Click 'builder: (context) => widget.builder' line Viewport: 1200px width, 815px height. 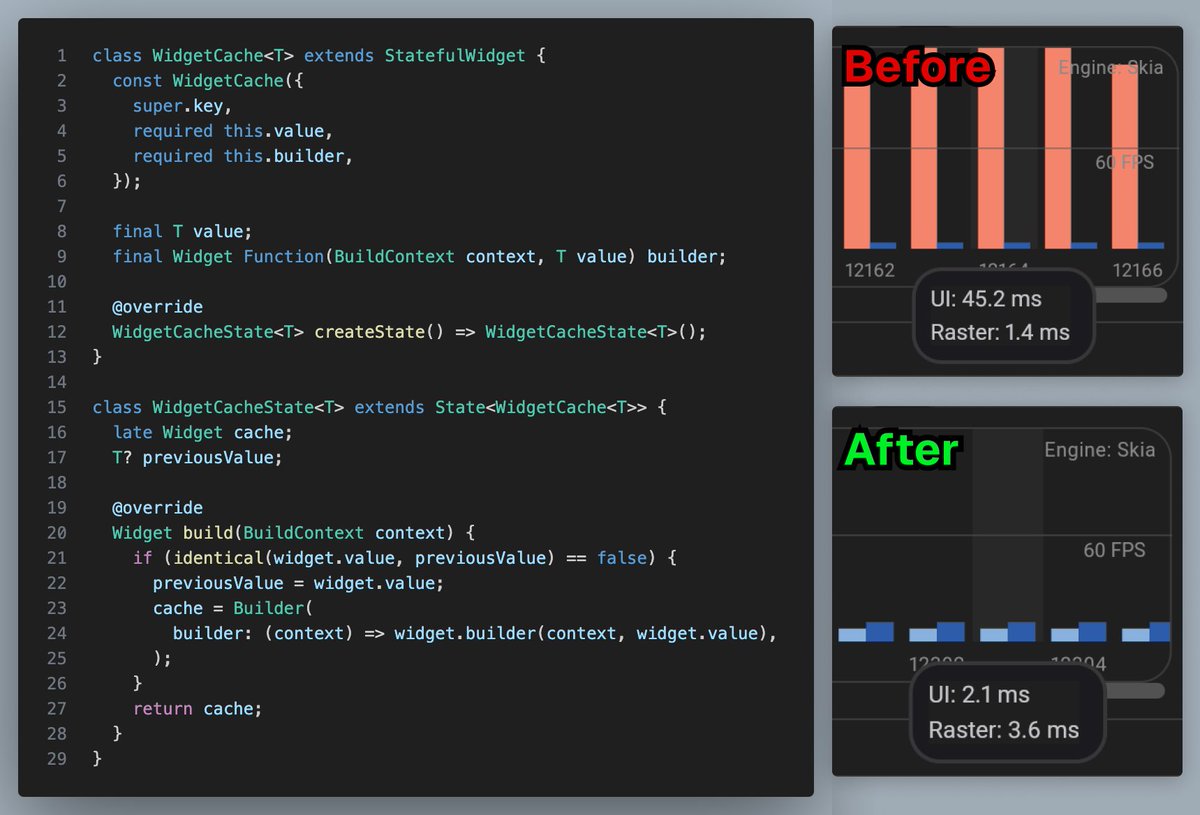(475, 633)
